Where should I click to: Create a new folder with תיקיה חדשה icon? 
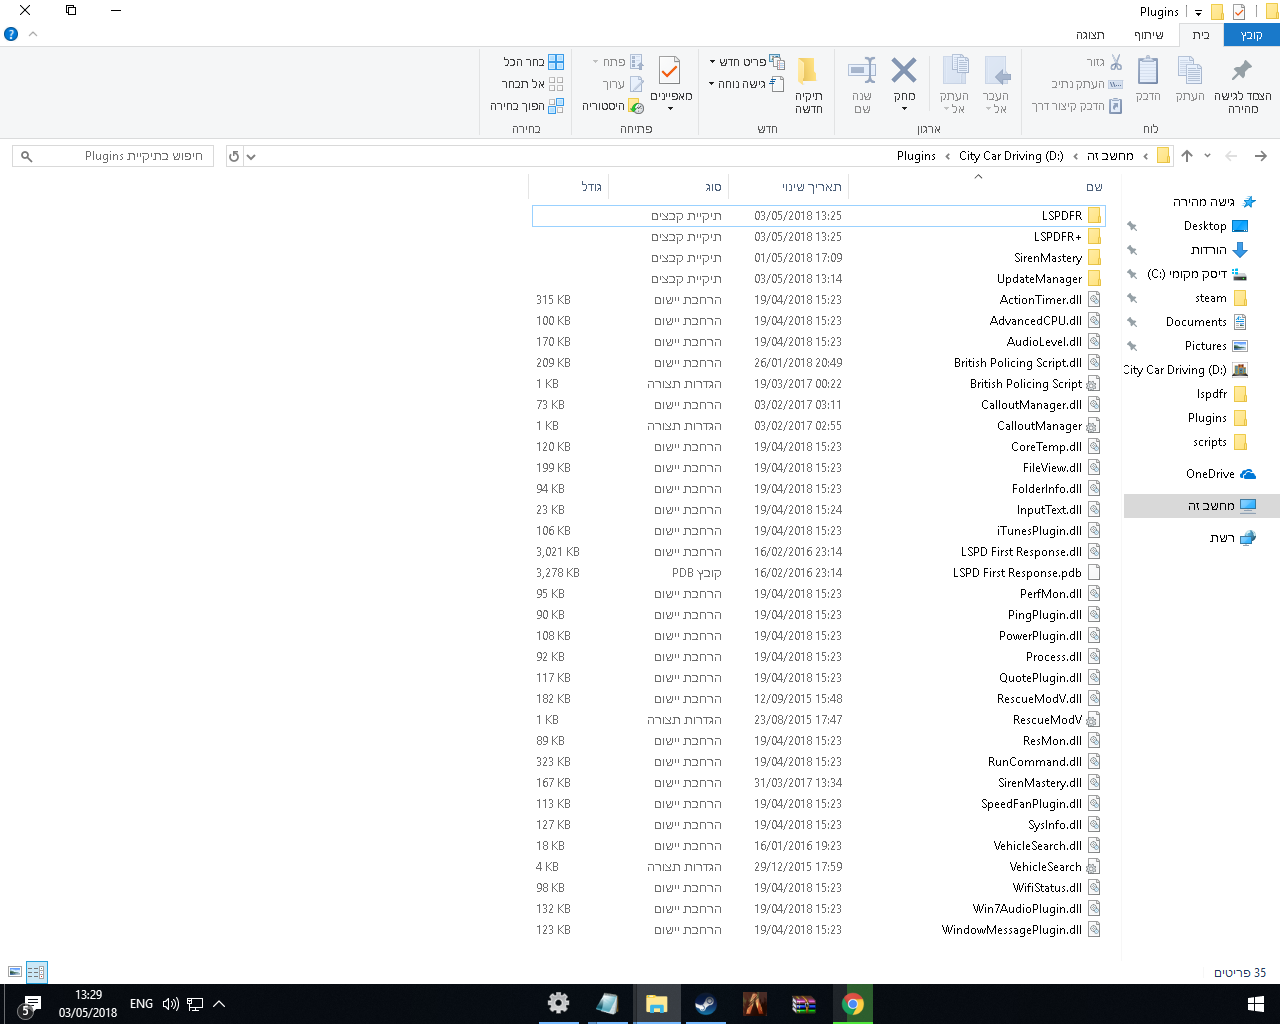click(808, 71)
